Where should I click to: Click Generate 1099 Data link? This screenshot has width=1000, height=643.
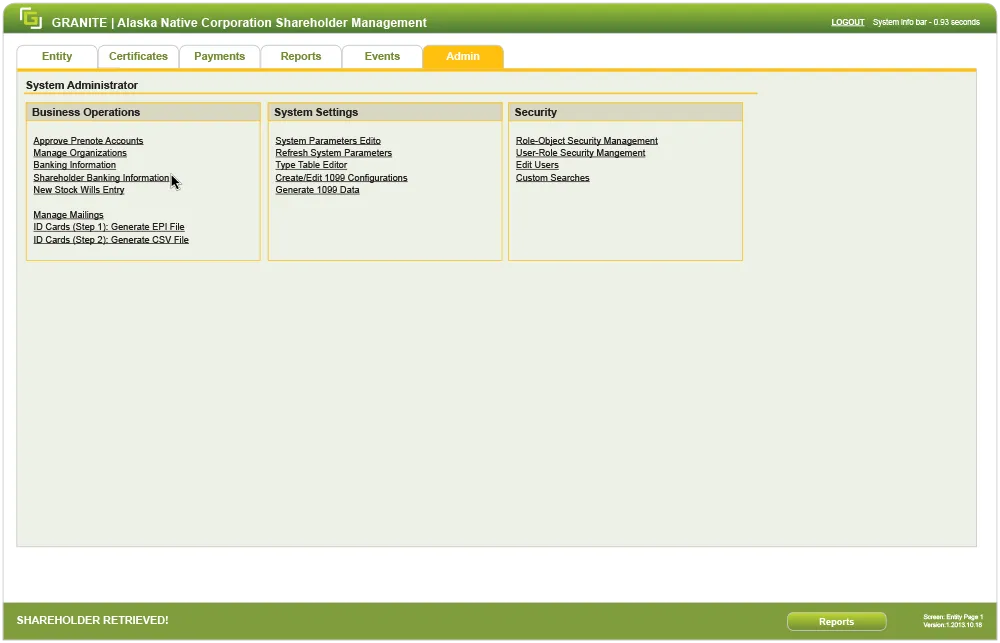coord(317,190)
